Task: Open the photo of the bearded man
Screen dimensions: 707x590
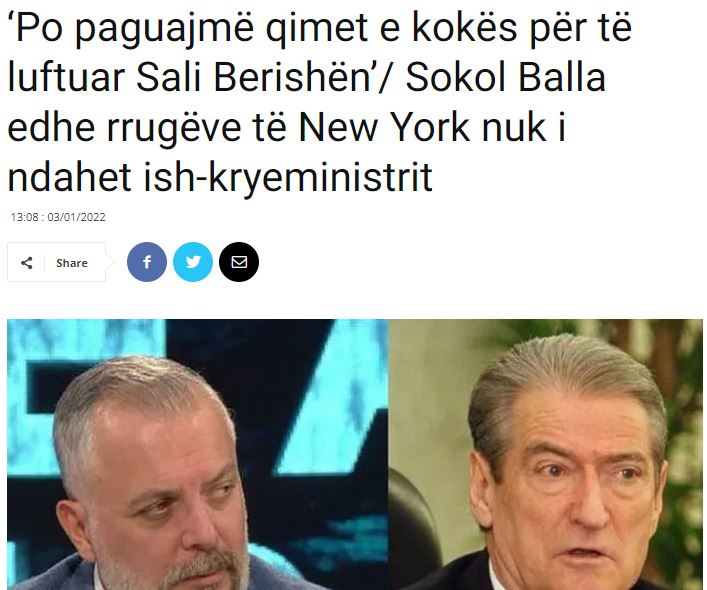Action: coord(197,454)
